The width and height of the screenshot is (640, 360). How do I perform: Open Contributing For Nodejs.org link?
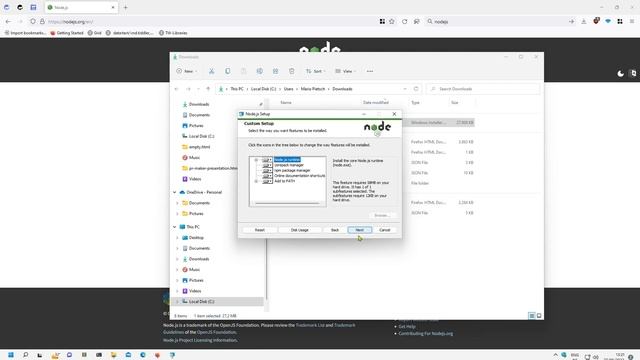tap(426, 333)
